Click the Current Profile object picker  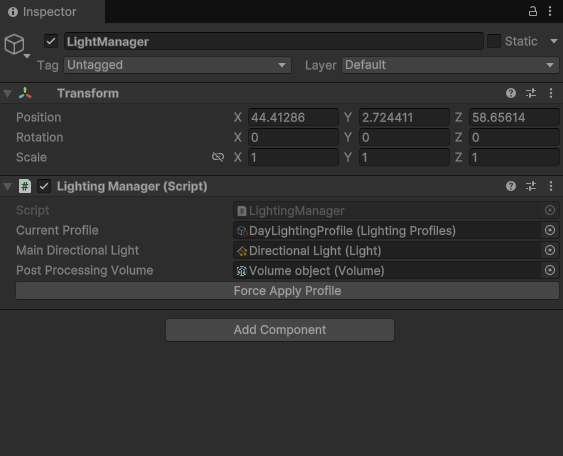550,230
